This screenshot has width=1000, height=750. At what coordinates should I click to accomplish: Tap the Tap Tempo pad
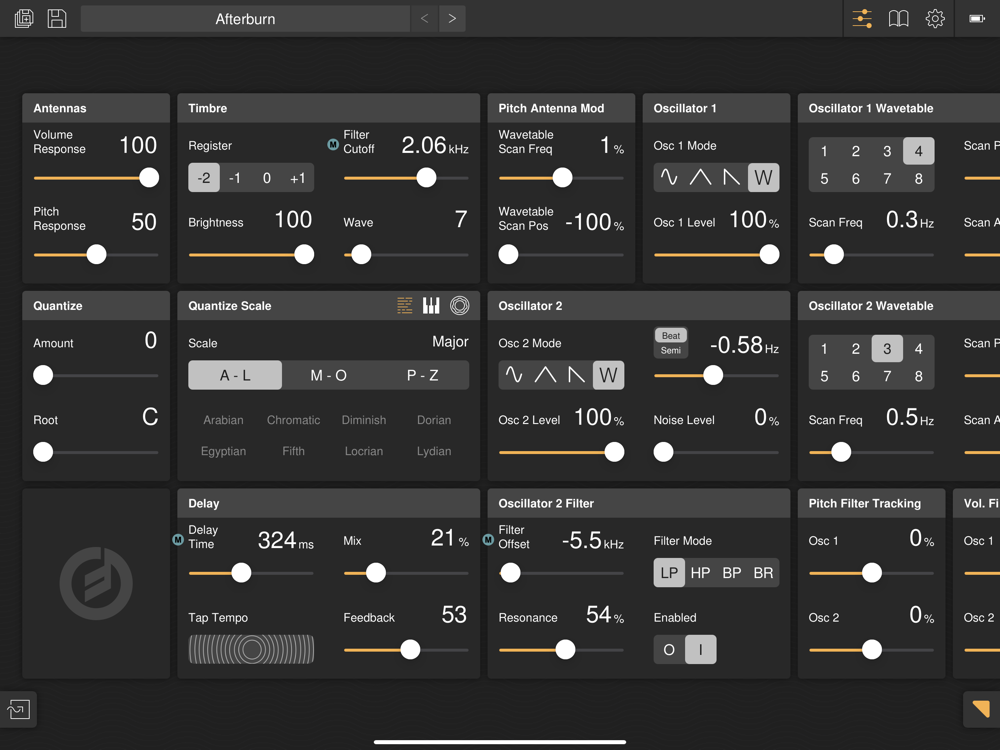pyautogui.click(x=251, y=649)
